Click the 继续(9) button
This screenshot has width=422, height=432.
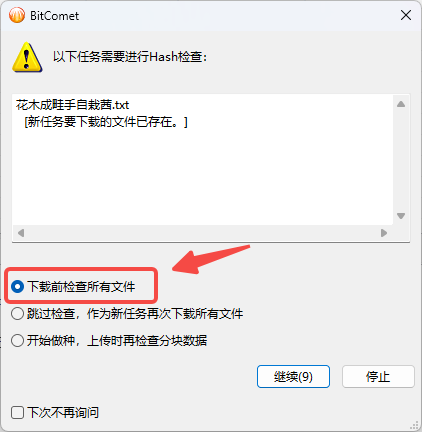pyautogui.click(x=293, y=377)
